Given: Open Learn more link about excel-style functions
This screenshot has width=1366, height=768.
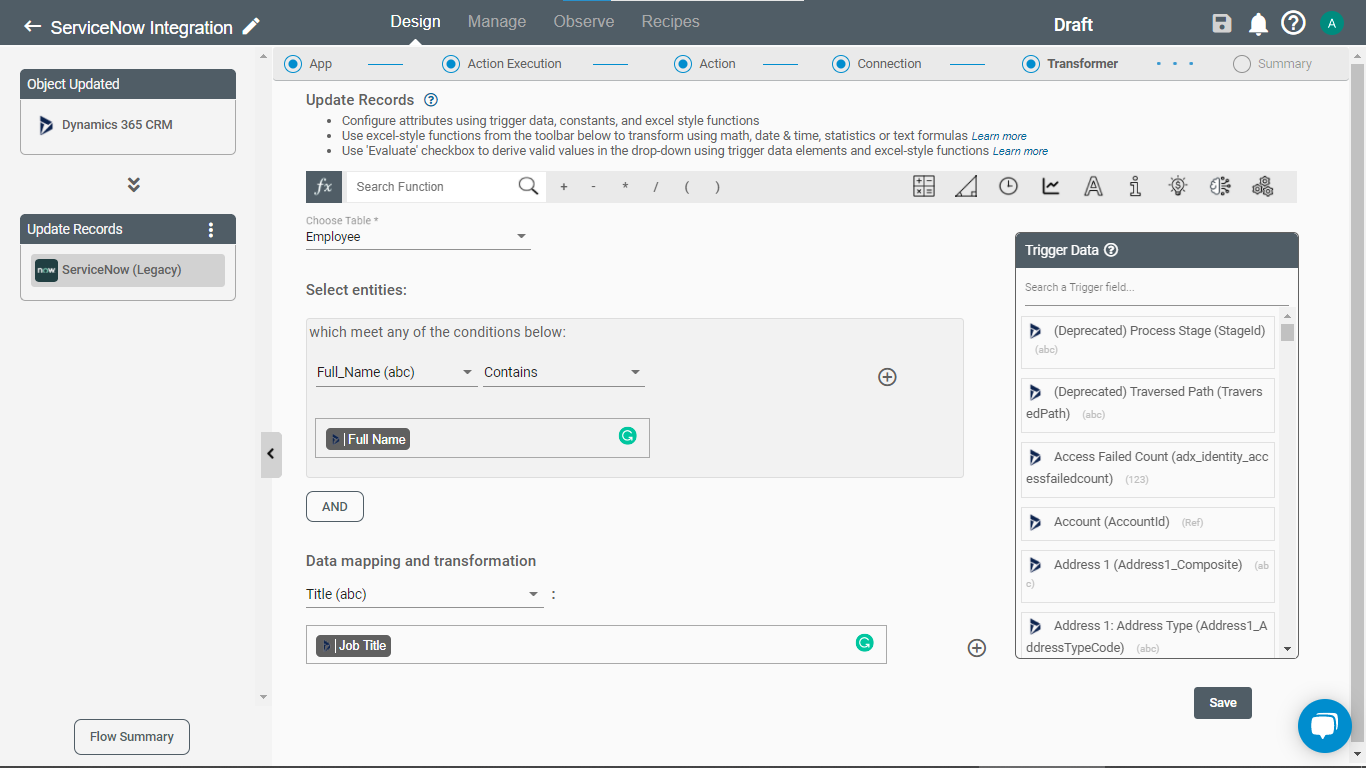Looking at the screenshot, I should tap(999, 136).
